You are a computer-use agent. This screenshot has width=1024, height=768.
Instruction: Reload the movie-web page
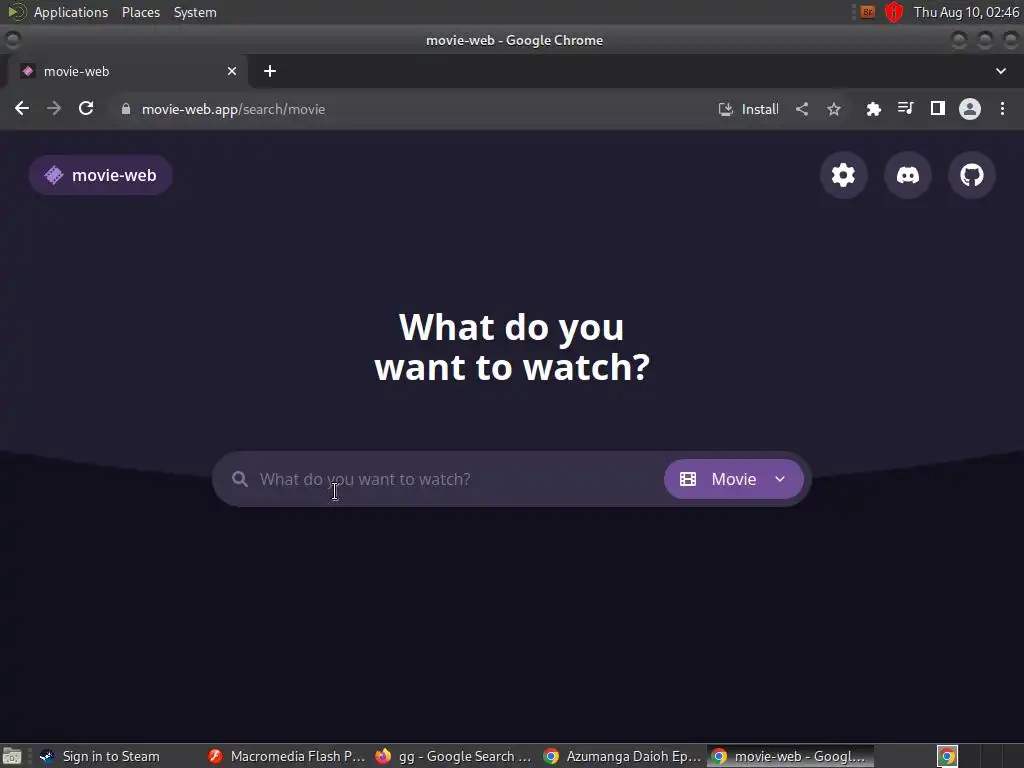click(86, 108)
